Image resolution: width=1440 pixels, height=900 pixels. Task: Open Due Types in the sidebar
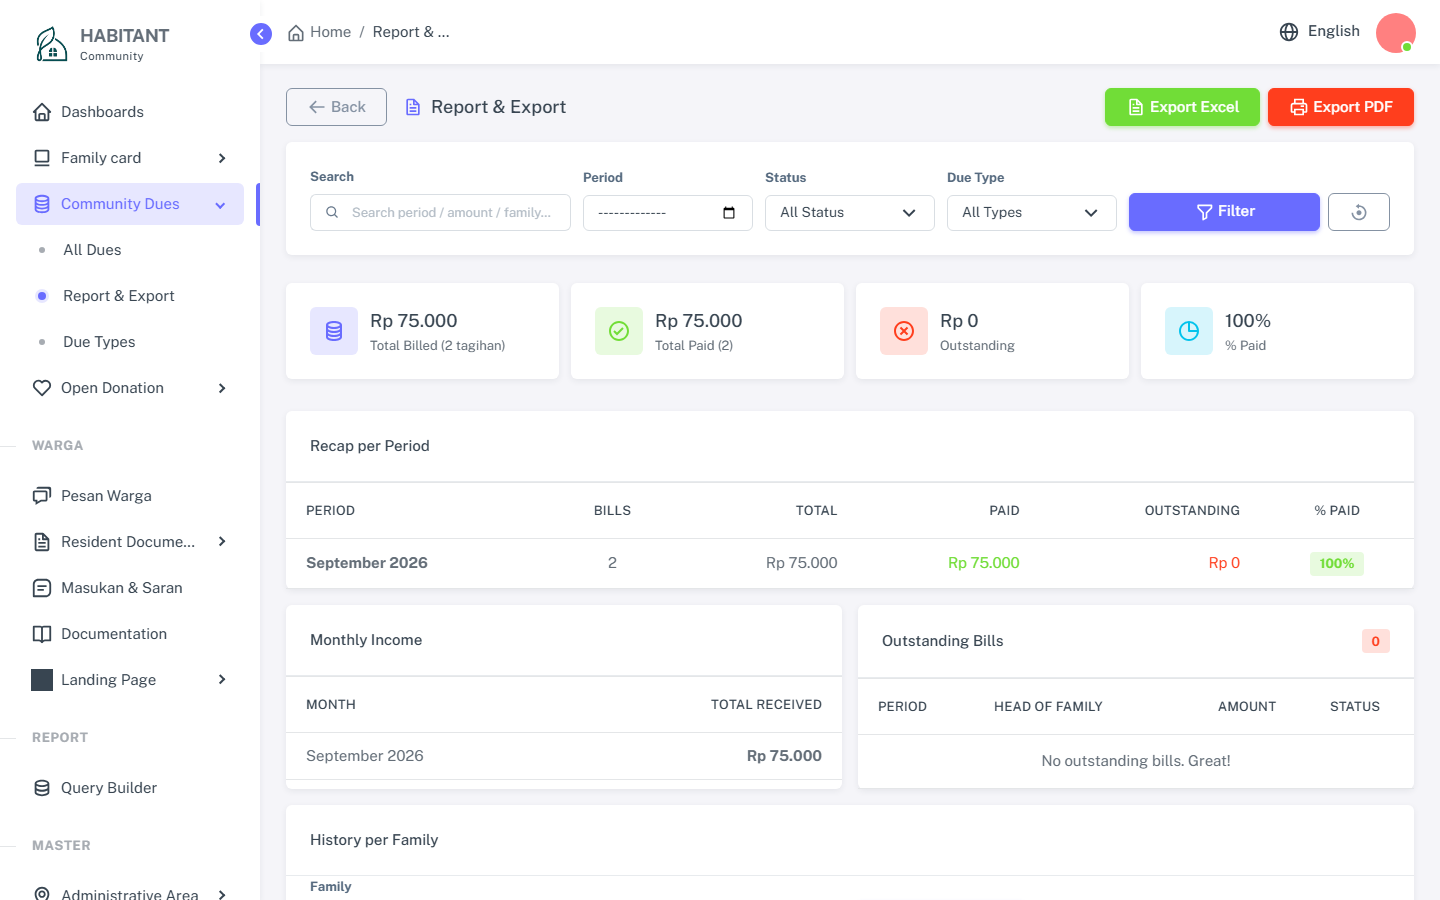pos(99,342)
